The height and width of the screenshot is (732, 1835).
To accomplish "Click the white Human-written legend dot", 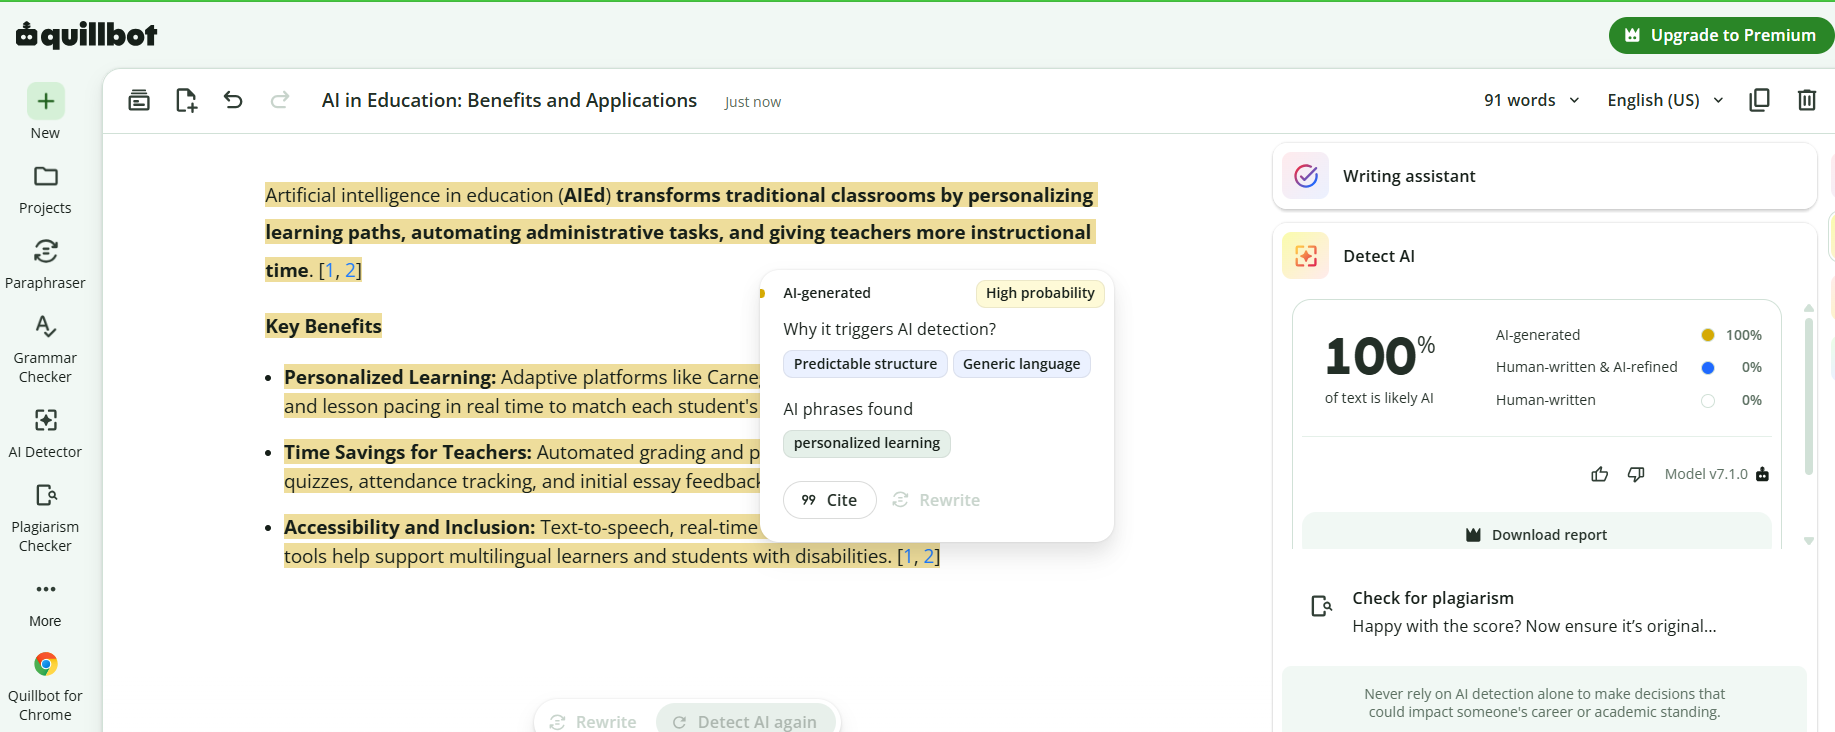I will [1708, 400].
